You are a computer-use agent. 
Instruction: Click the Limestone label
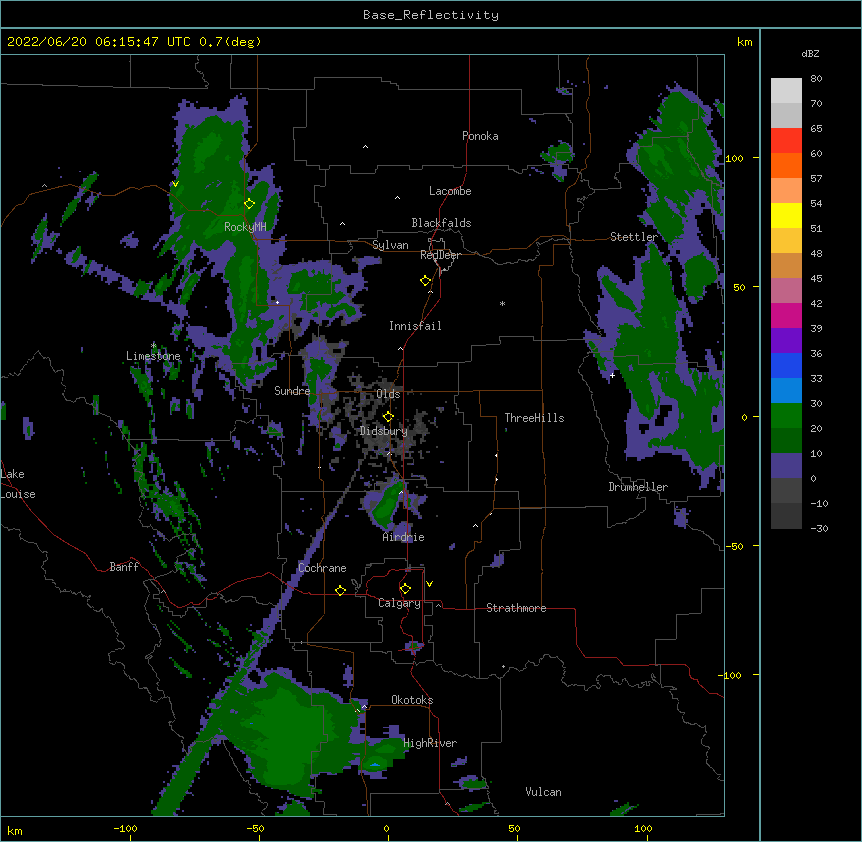[153, 356]
